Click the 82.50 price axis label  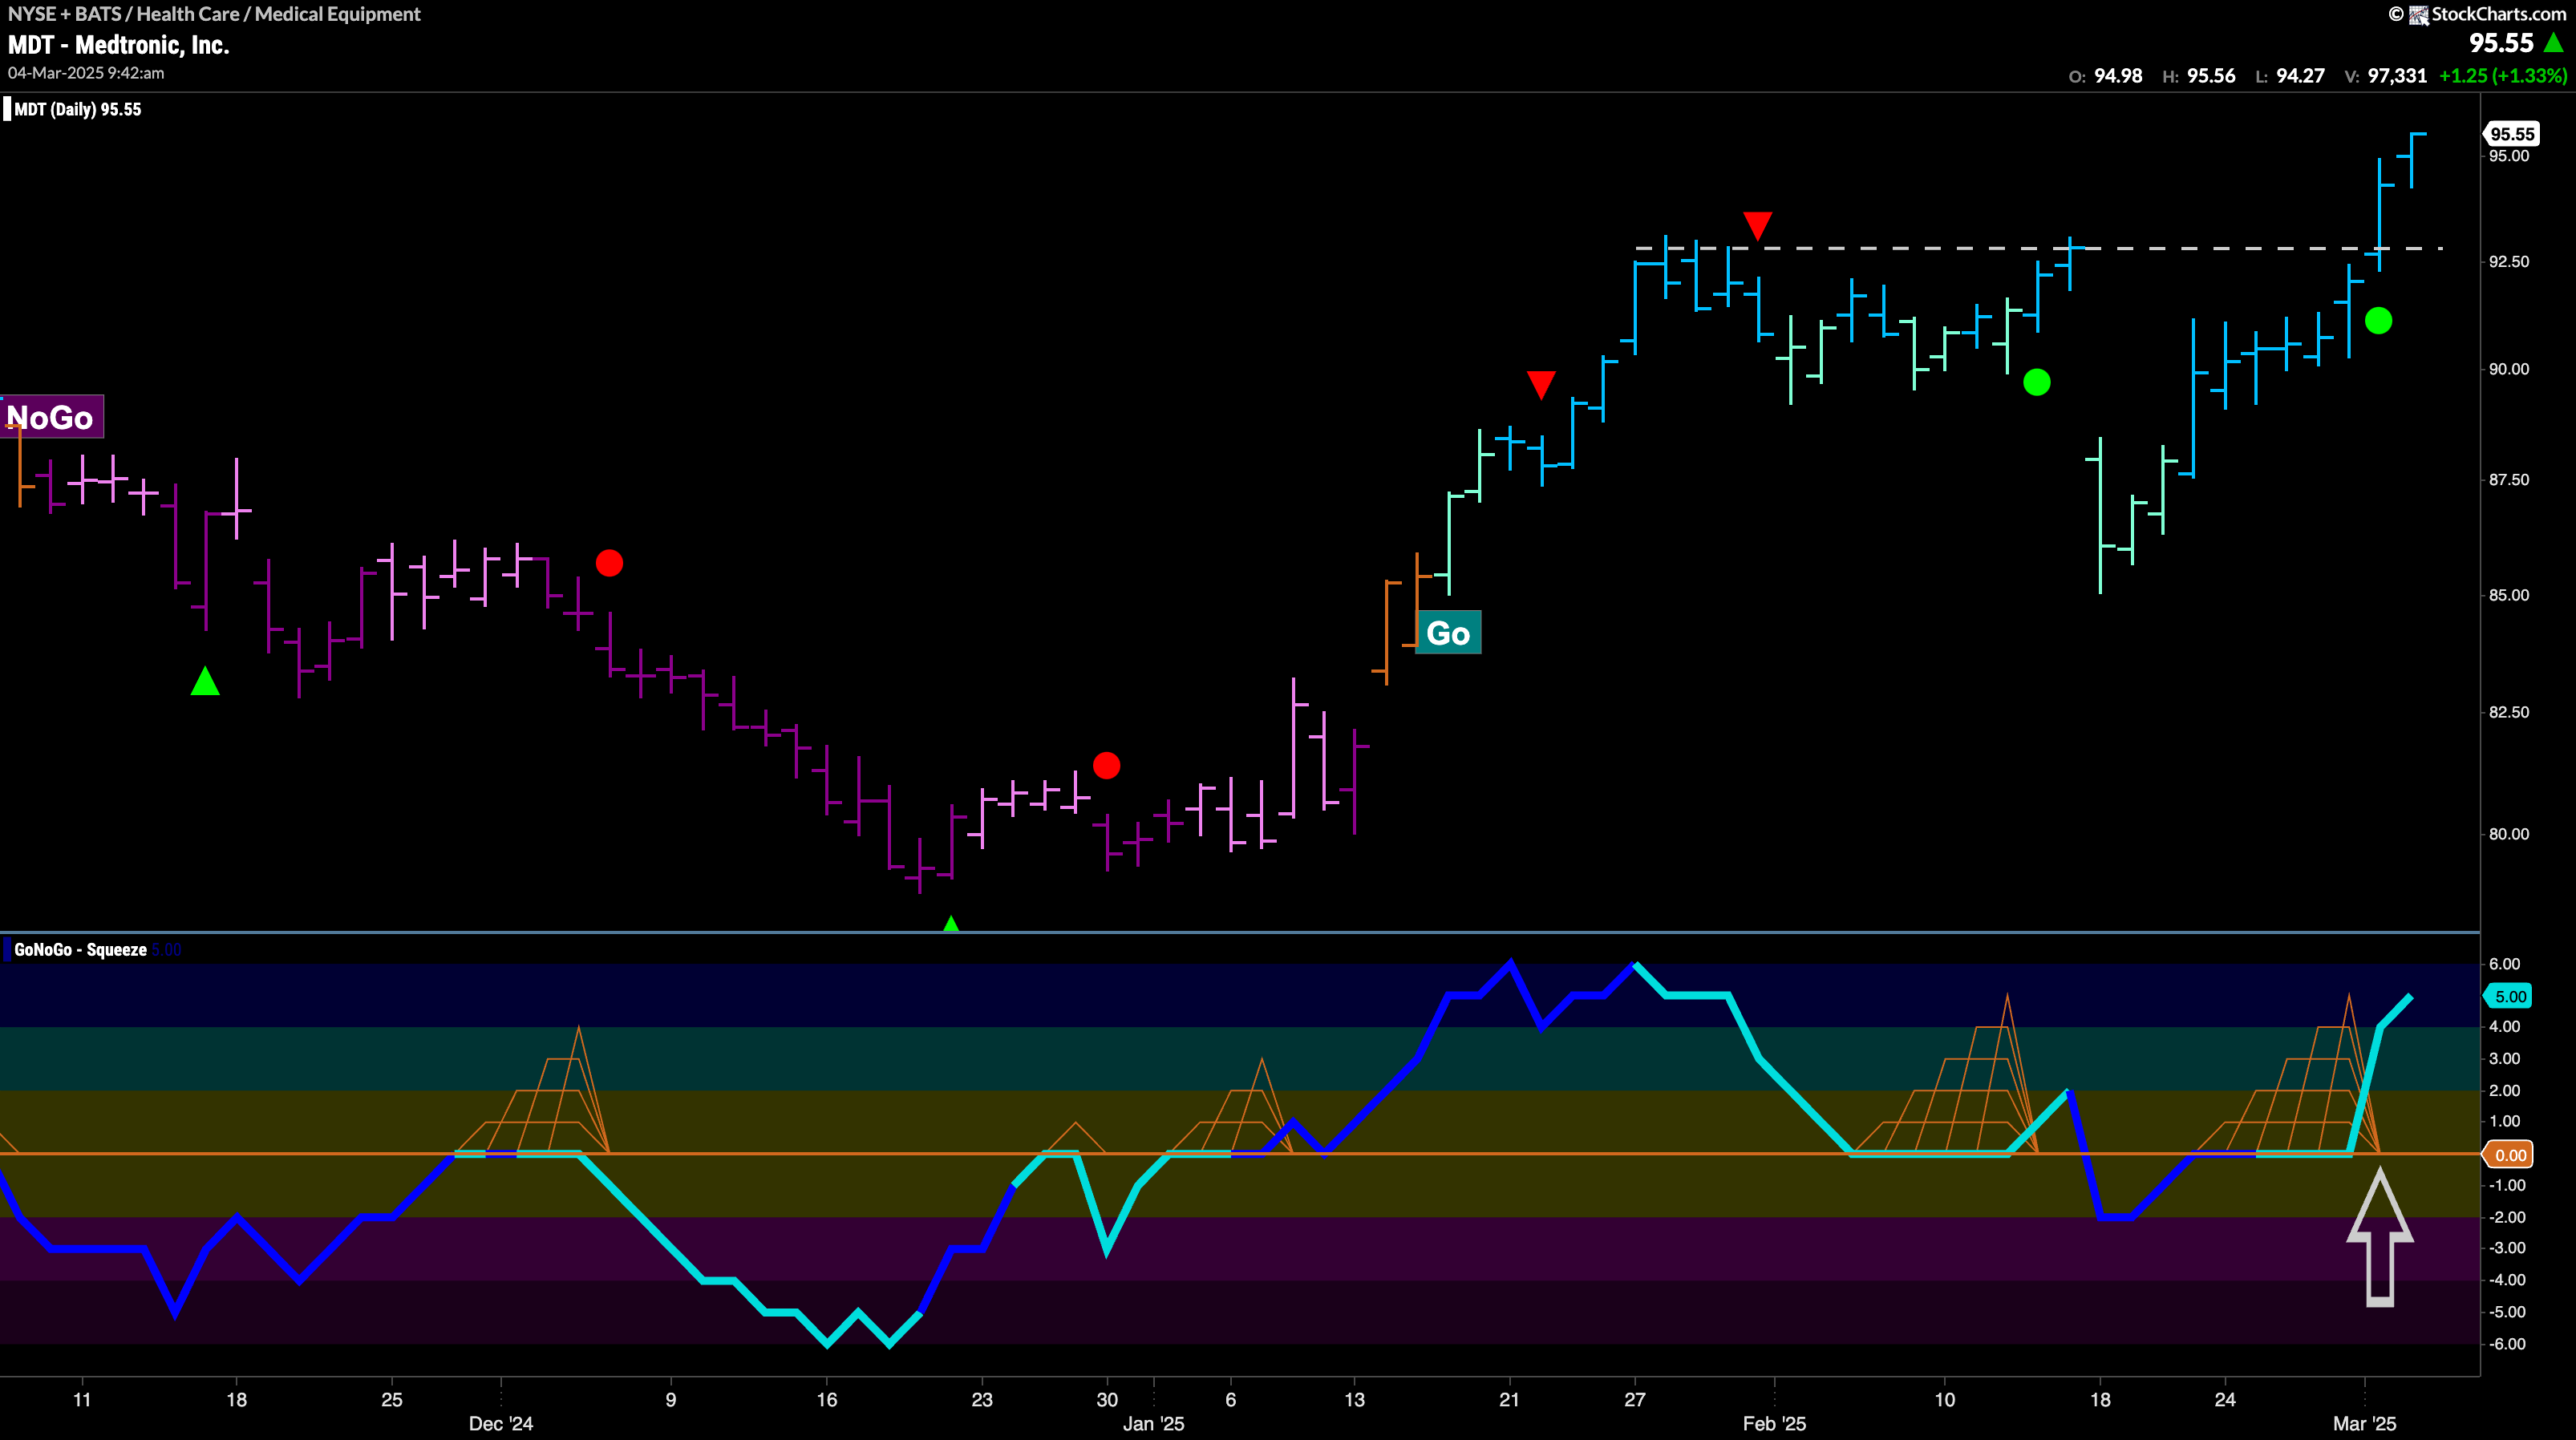click(2509, 712)
